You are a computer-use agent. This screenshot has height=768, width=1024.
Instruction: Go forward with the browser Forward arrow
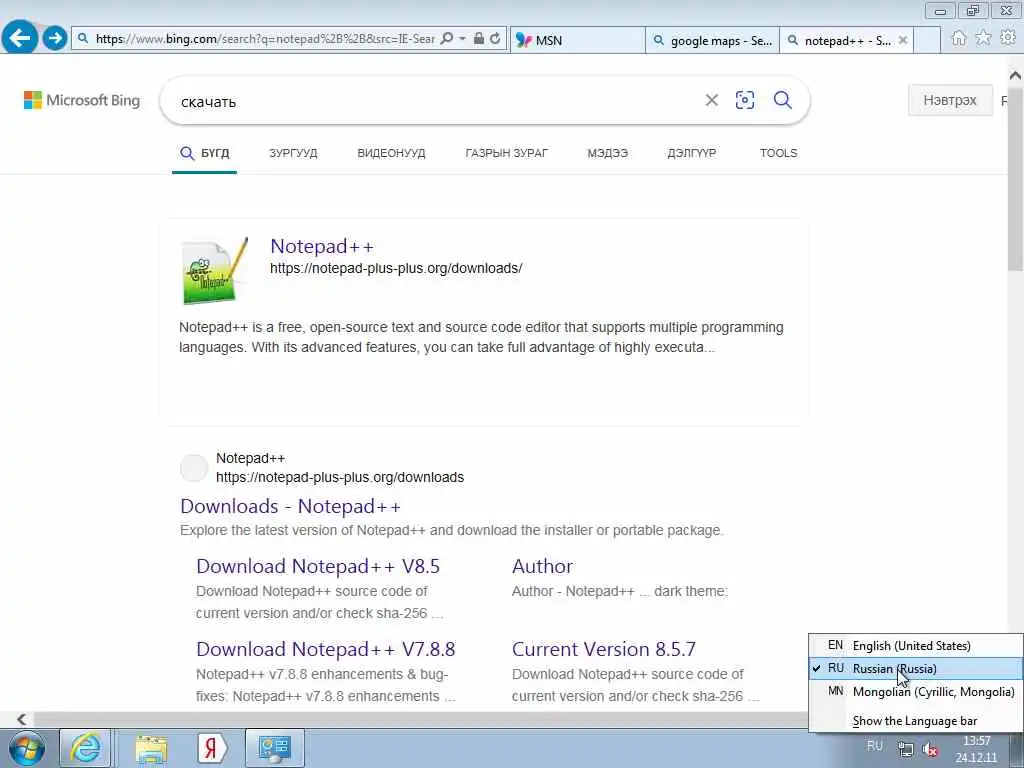point(55,38)
